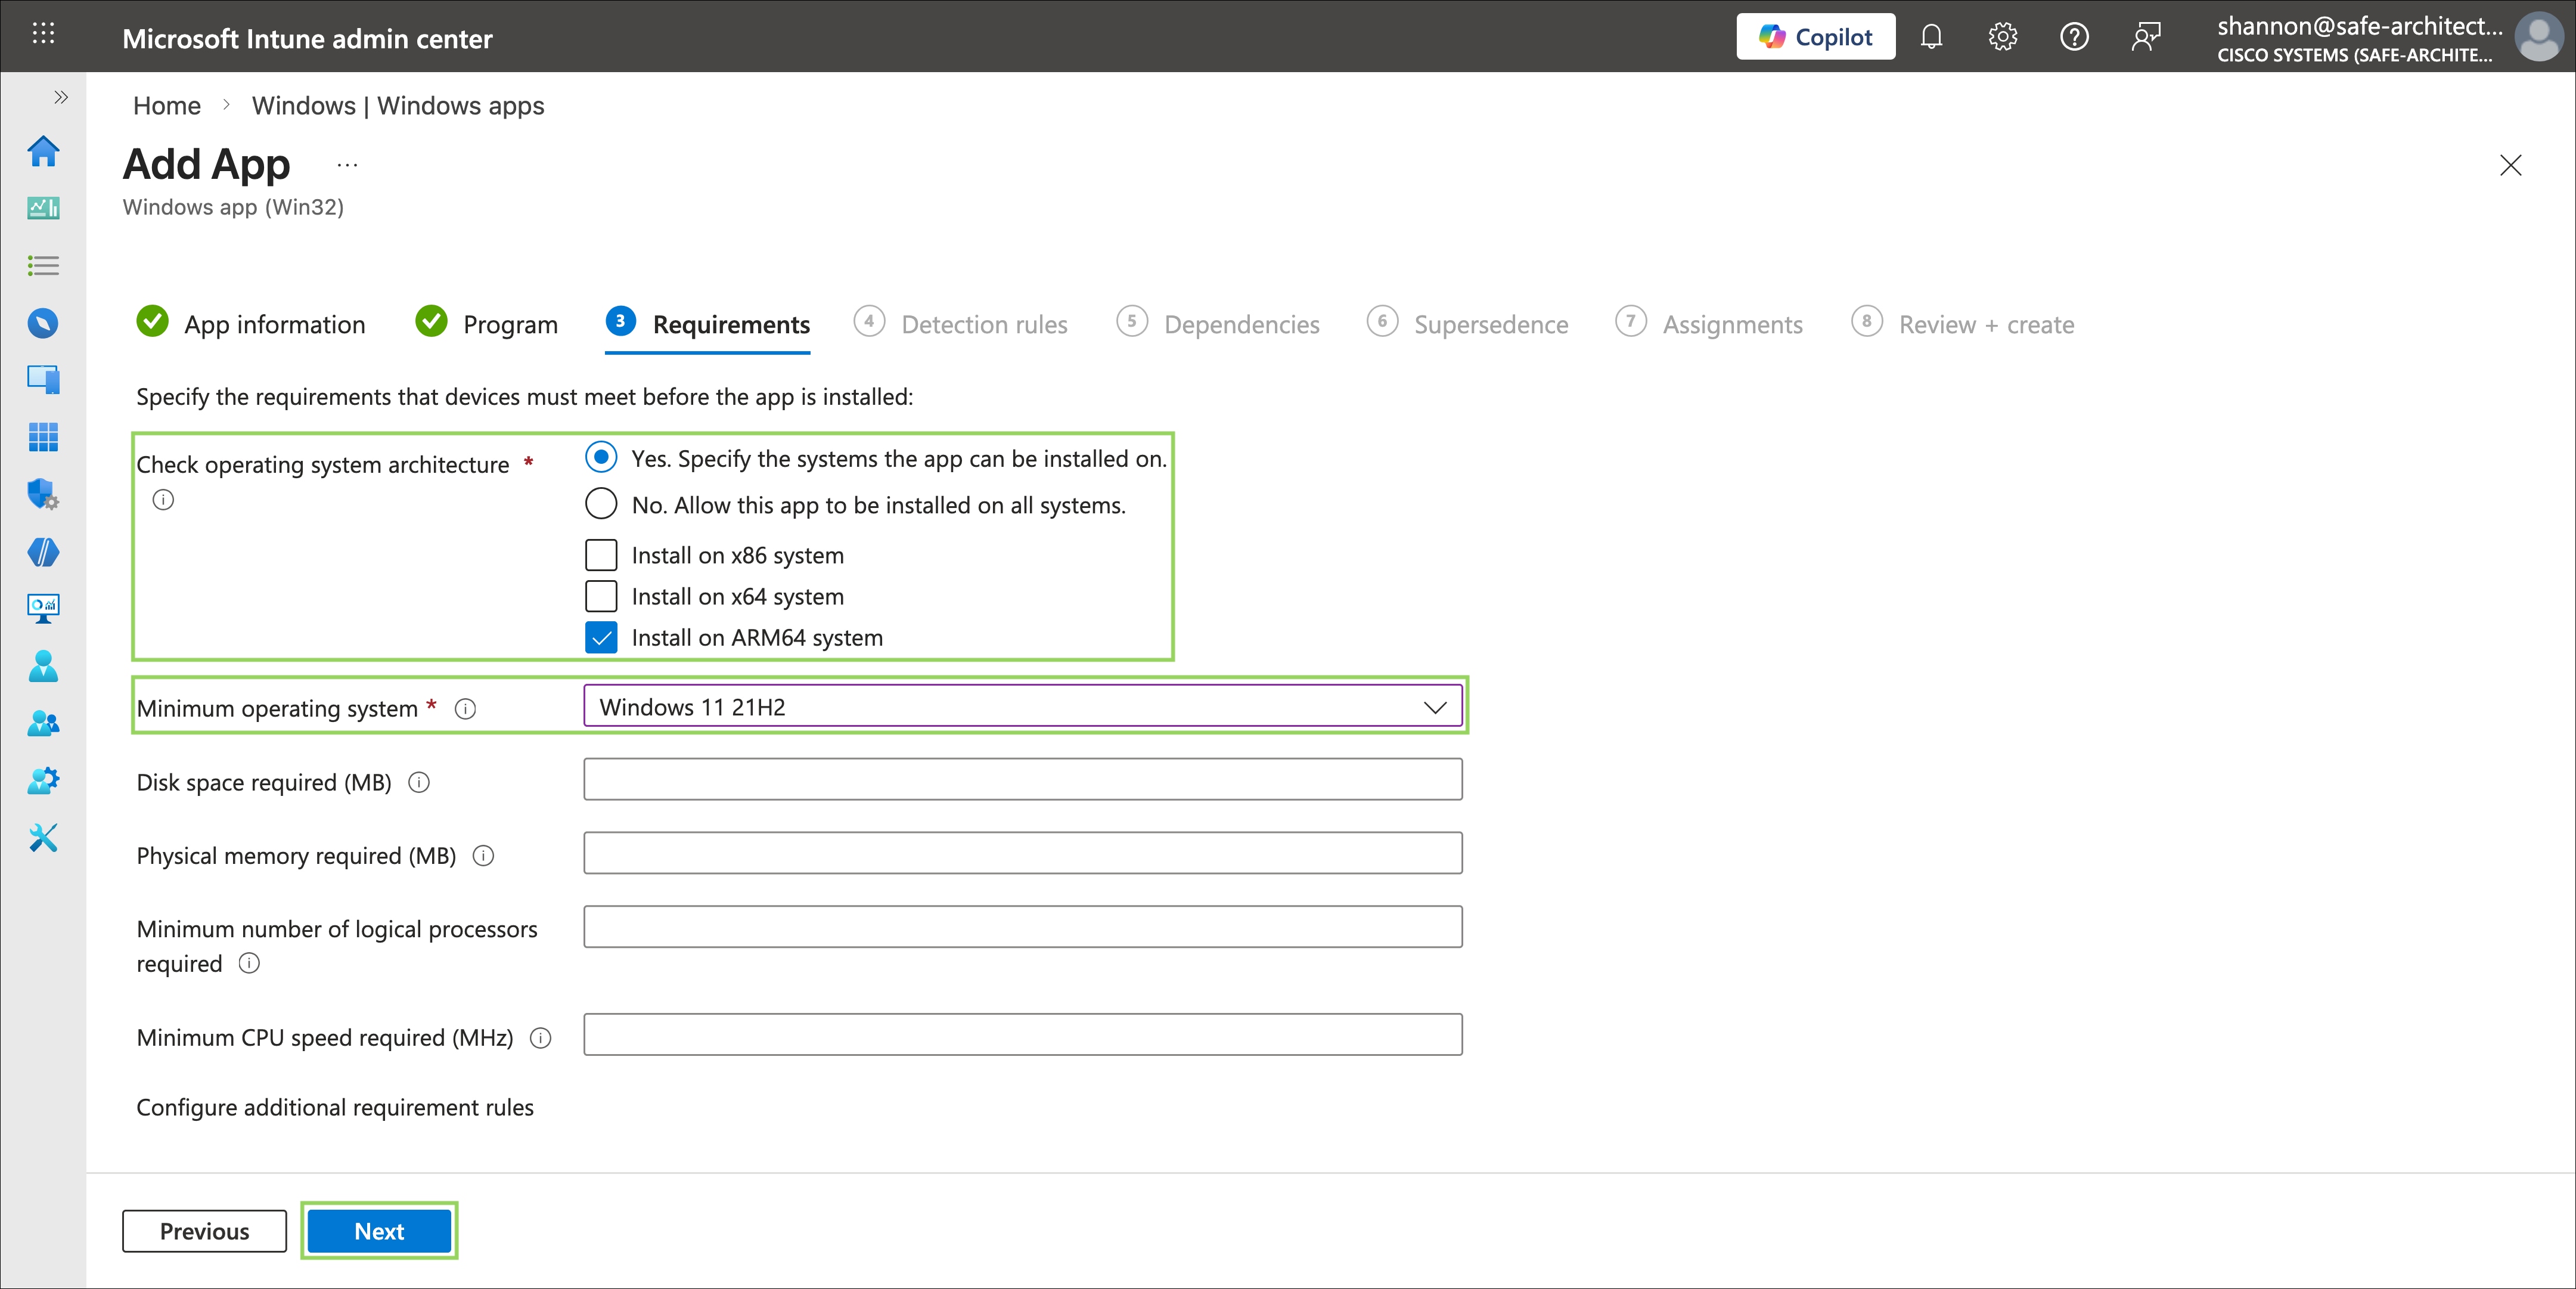Click the 'Add App' page heading
The height and width of the screenshot is (1289, 2576).
click(206, 164)
